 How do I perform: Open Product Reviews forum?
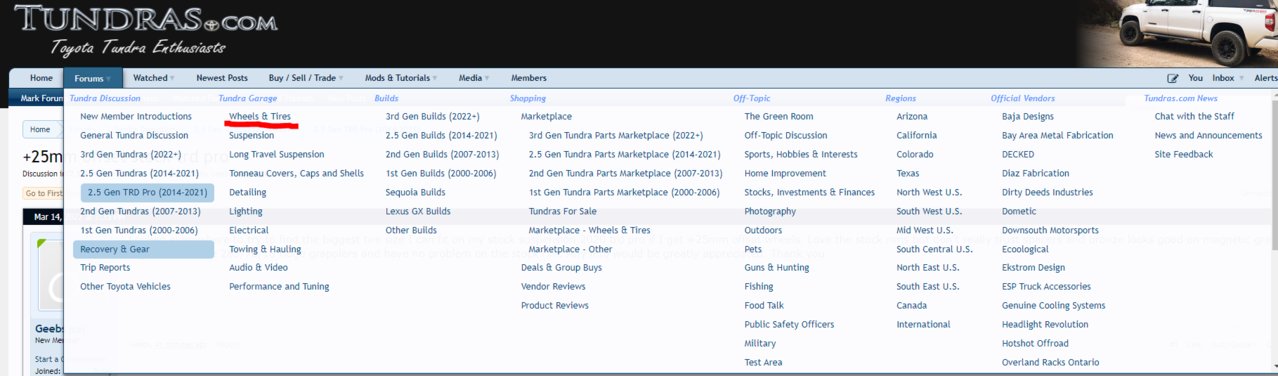pyautogui.click(x=554, y=305)
